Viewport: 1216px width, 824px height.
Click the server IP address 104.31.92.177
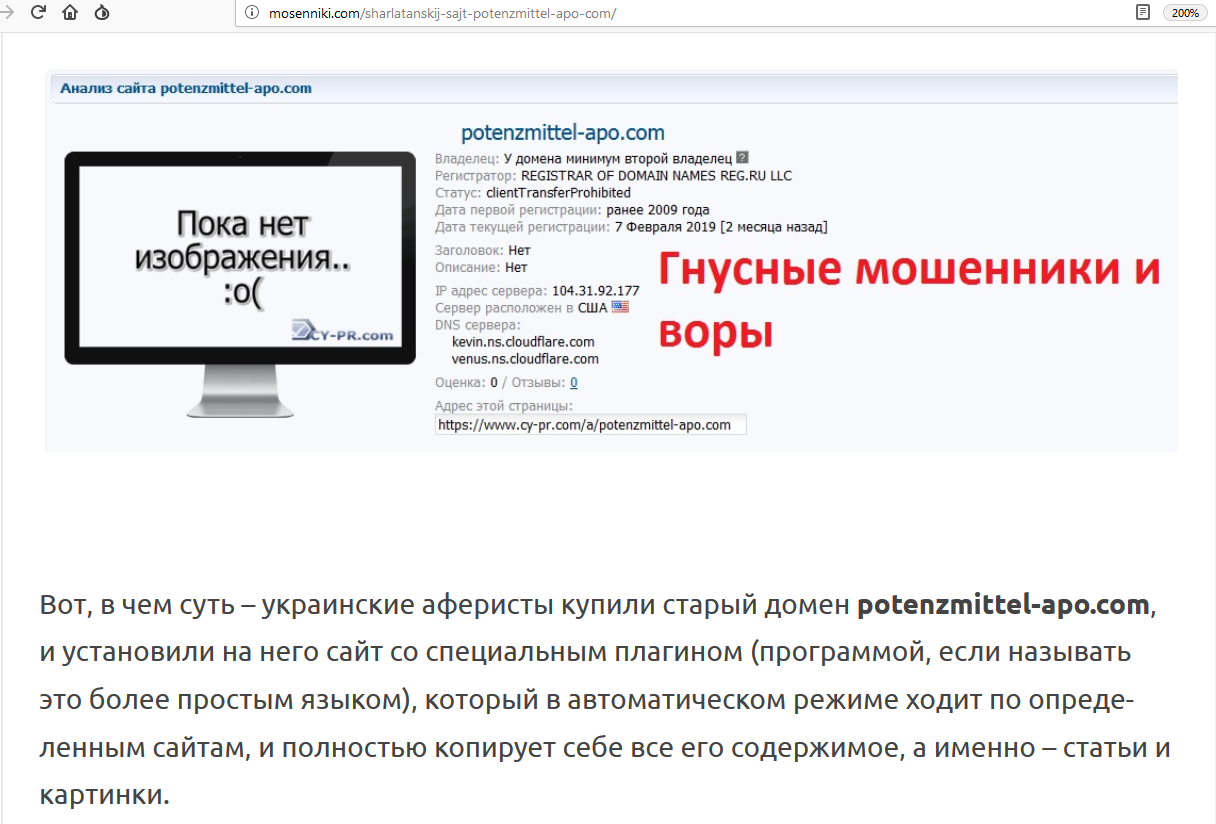[x=595, y=291]
